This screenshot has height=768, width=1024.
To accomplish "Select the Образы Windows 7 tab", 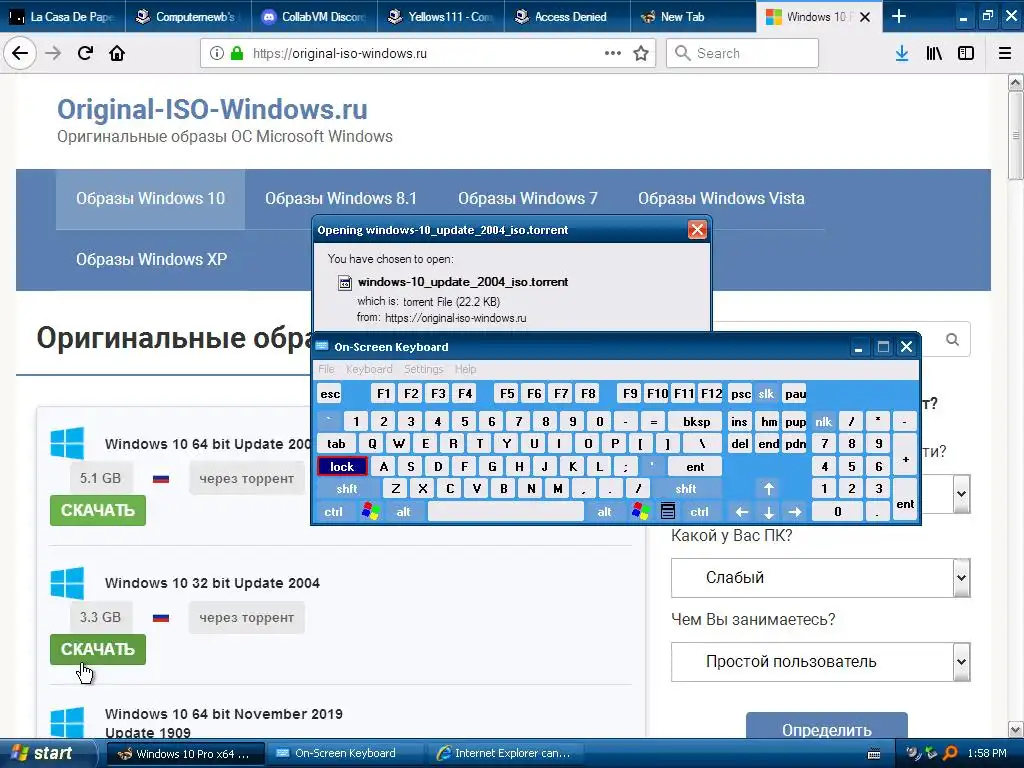I will coord(528,199).
